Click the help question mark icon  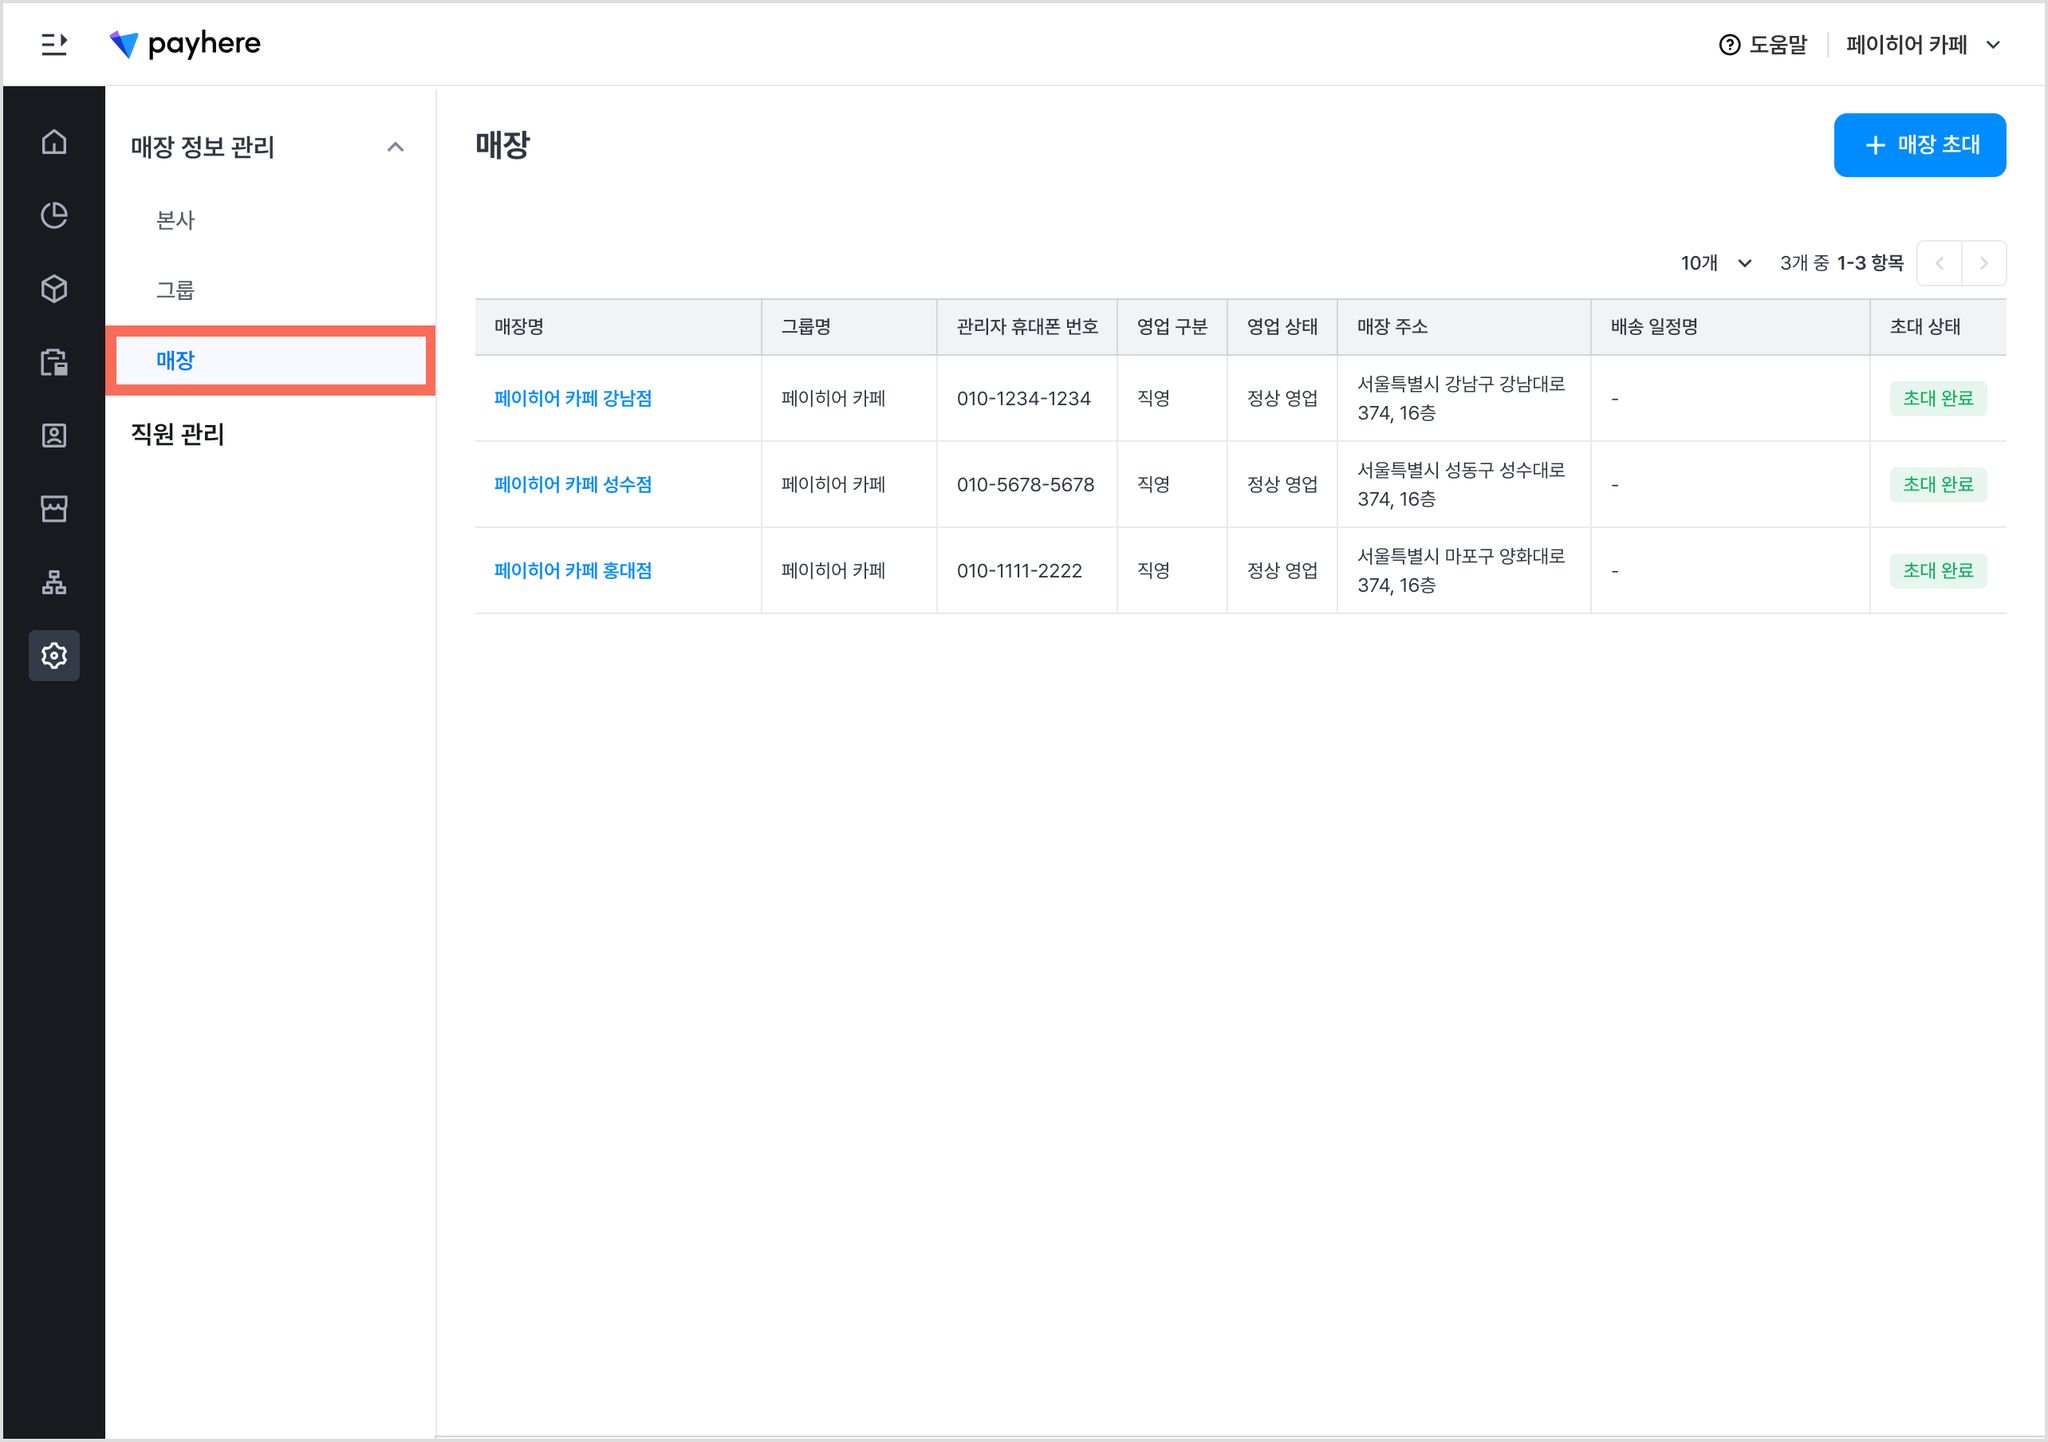(1729, 45)
